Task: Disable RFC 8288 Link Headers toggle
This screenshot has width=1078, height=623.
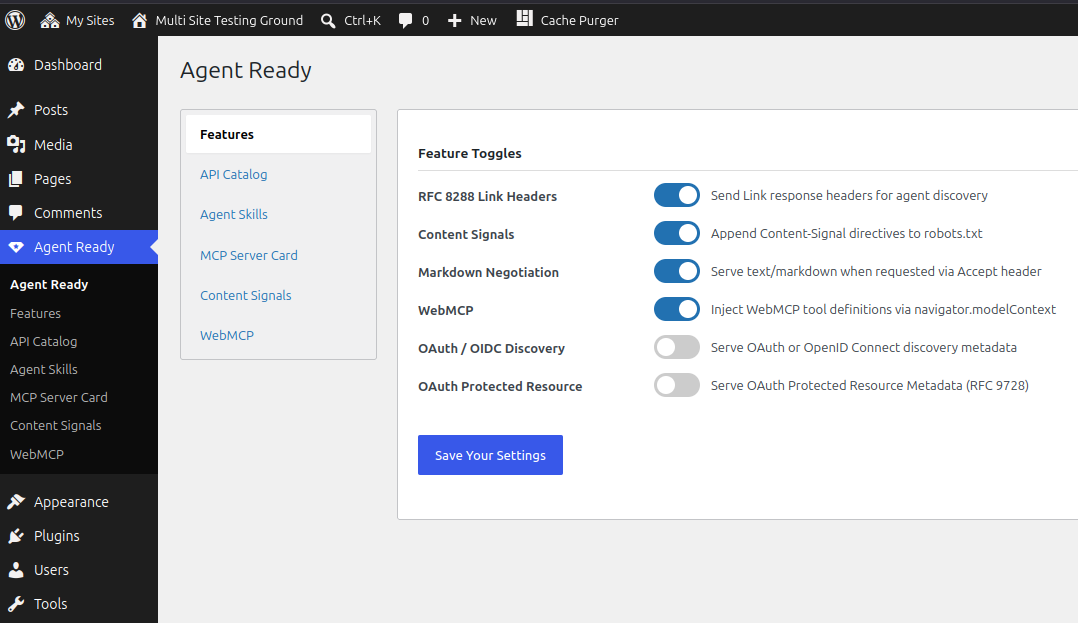Action: point(676,195)
